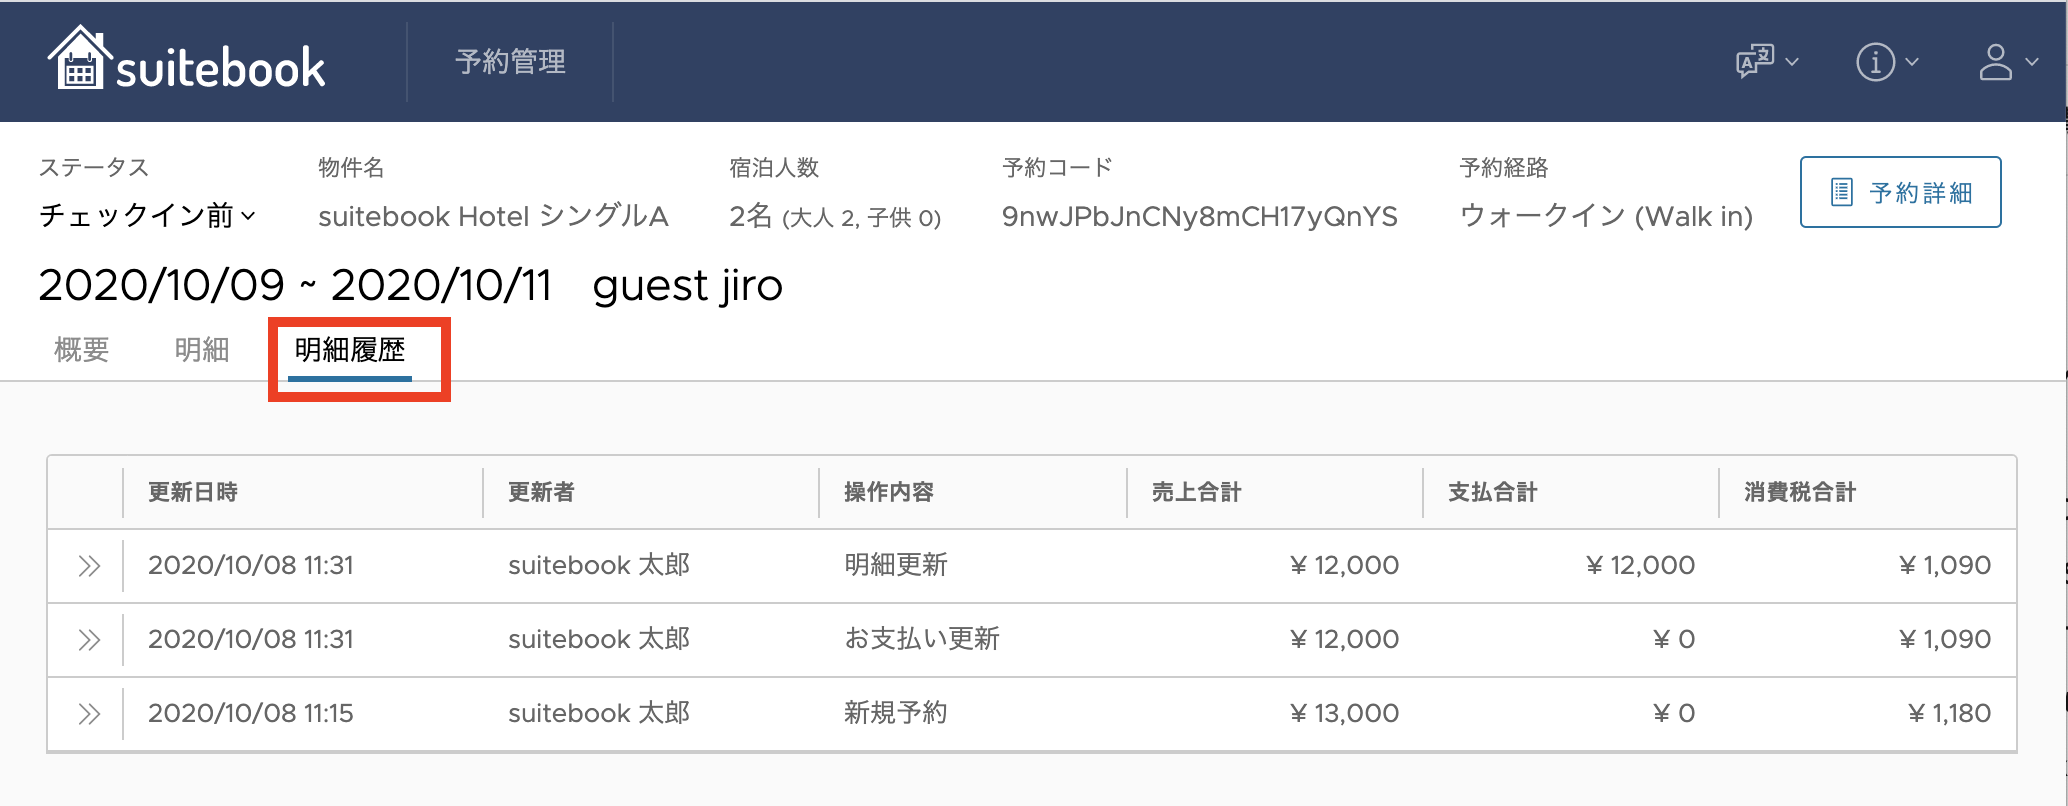The image size is (2068, 806).
Task: Expand the 新規予約 history row
Action: click(x=89, y=714)
